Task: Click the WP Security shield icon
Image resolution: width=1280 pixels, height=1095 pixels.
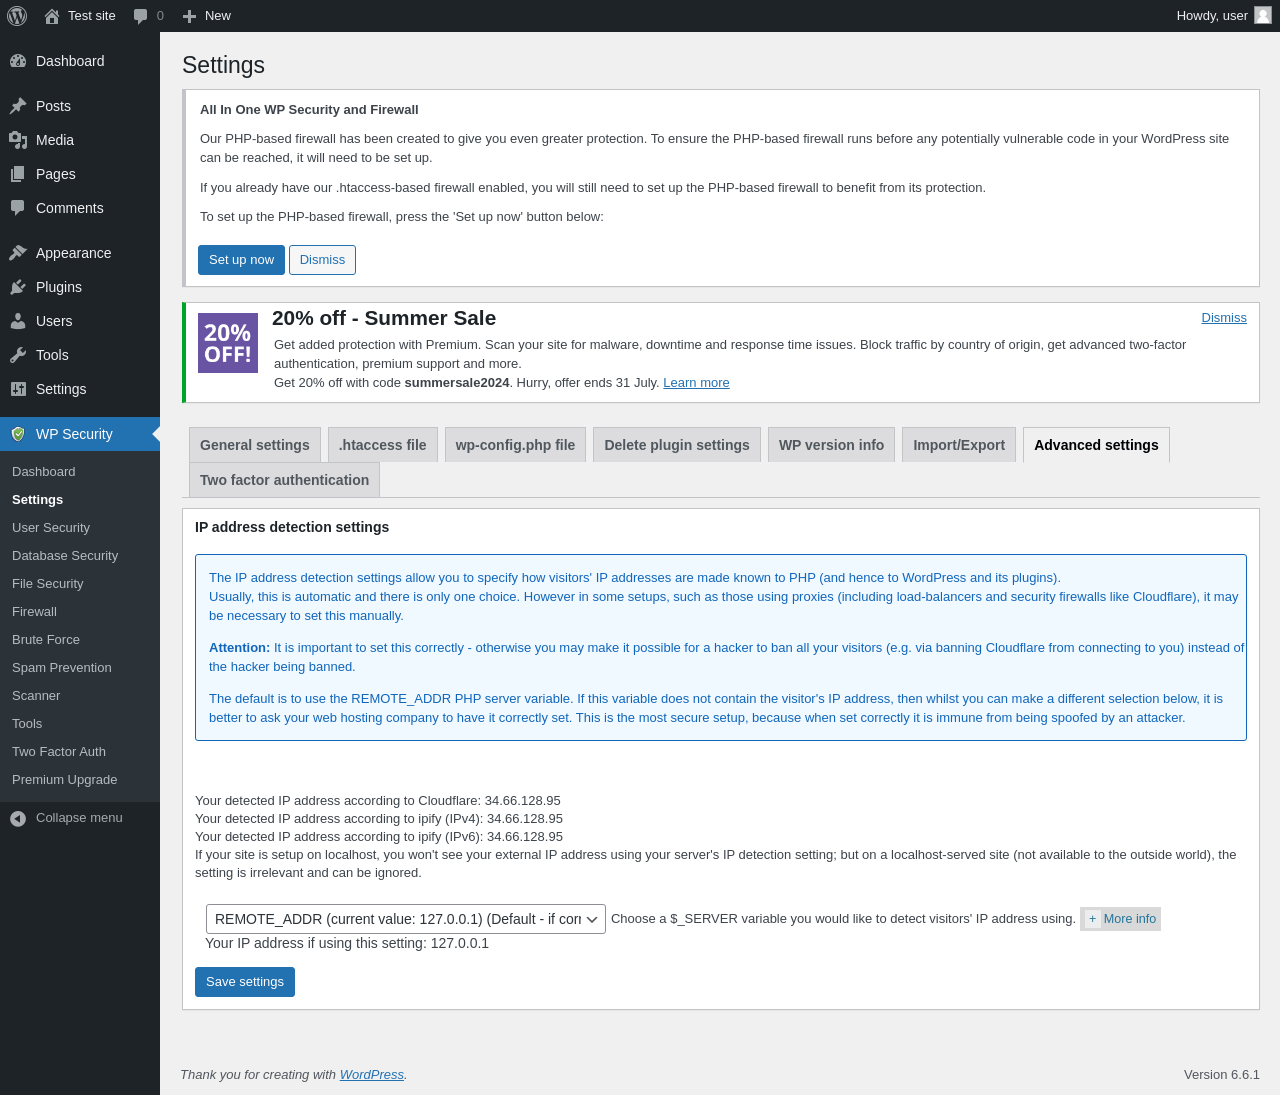Action: click(x=18, y=434)
